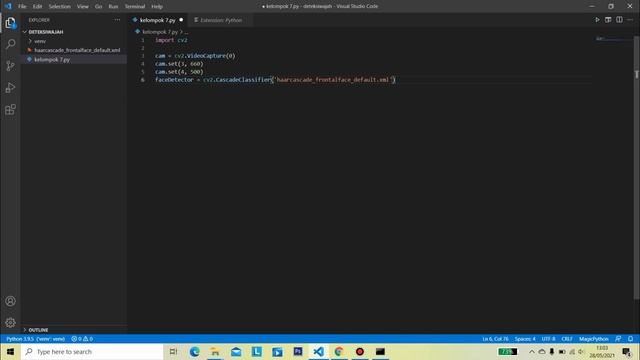Click the Windows search box
This screenshot has width=640, height=360.
pos(93,351)
